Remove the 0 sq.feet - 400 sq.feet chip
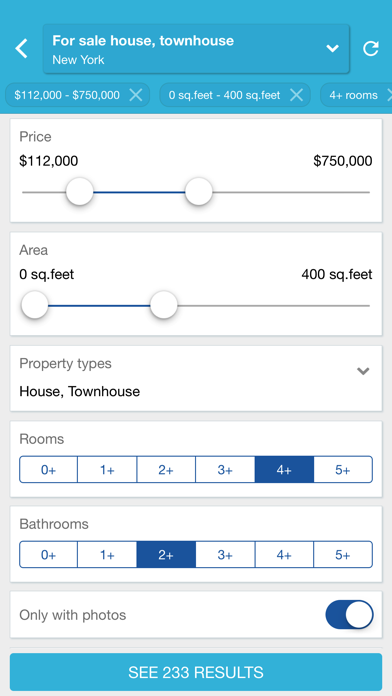The width and height of the screenshot is (392, 696). [296, 95]
